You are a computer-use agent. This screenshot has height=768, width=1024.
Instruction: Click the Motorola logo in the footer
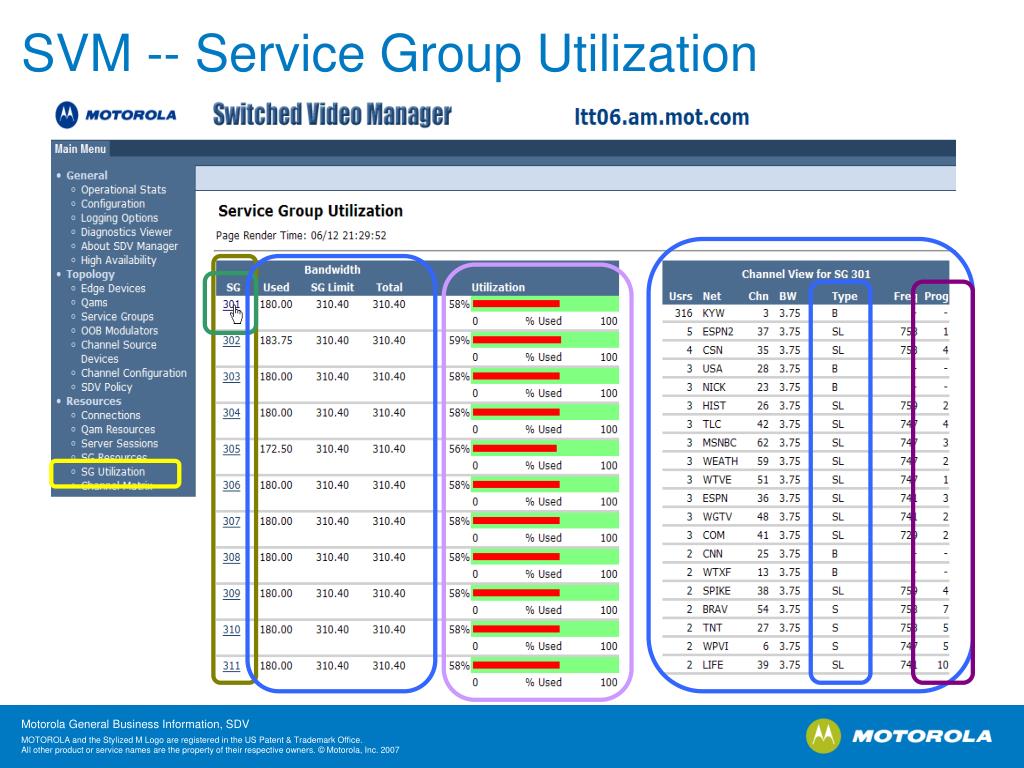coord(899,736)
